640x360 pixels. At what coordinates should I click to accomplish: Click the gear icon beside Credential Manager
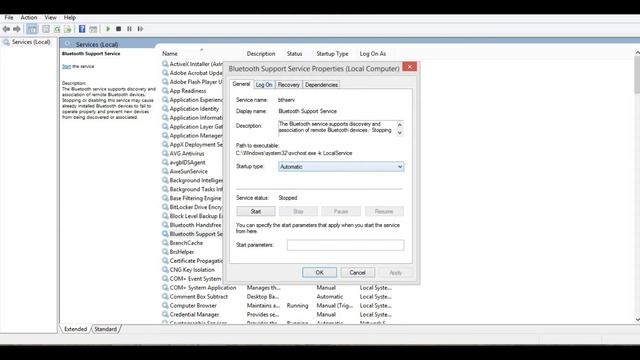[165, 314]
